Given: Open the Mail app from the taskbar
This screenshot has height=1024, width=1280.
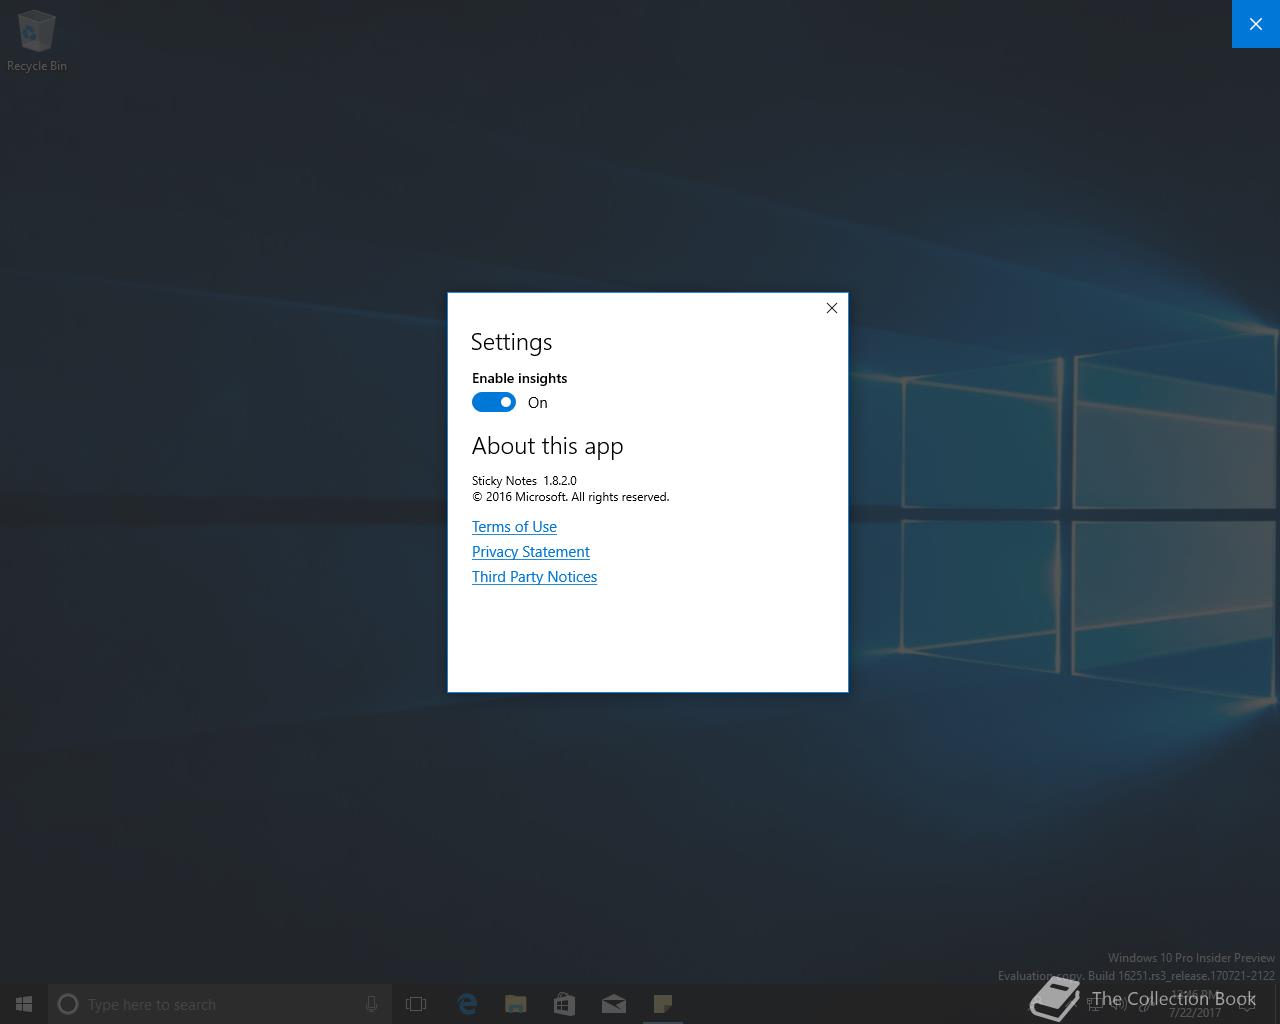Looking at the screenshot, I should point(613,1004).
